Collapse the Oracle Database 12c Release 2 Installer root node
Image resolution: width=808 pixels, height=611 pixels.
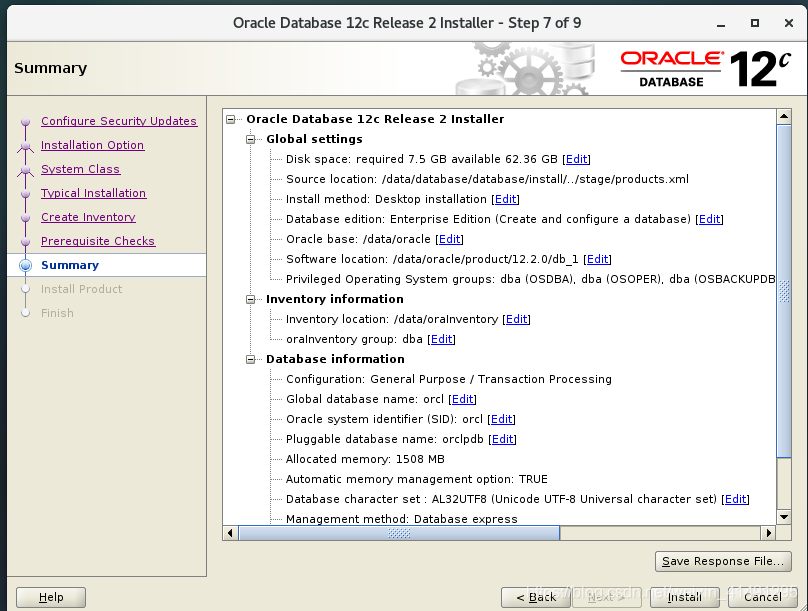[231, 120]
